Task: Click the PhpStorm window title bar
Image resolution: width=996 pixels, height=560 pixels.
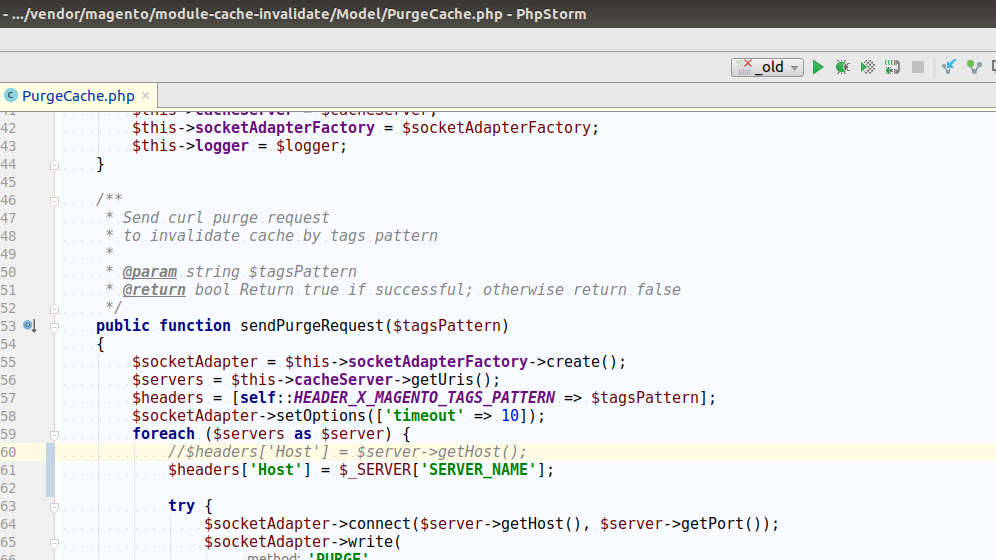Action: pyautogui.click(x=498, y=13)
